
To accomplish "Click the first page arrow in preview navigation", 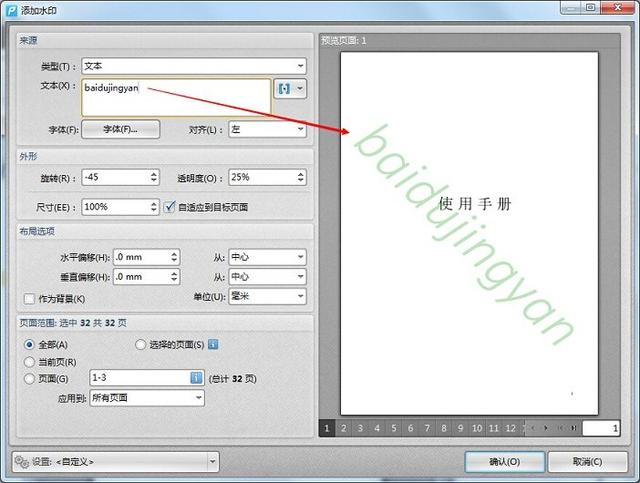I will (x=560, y=428).
